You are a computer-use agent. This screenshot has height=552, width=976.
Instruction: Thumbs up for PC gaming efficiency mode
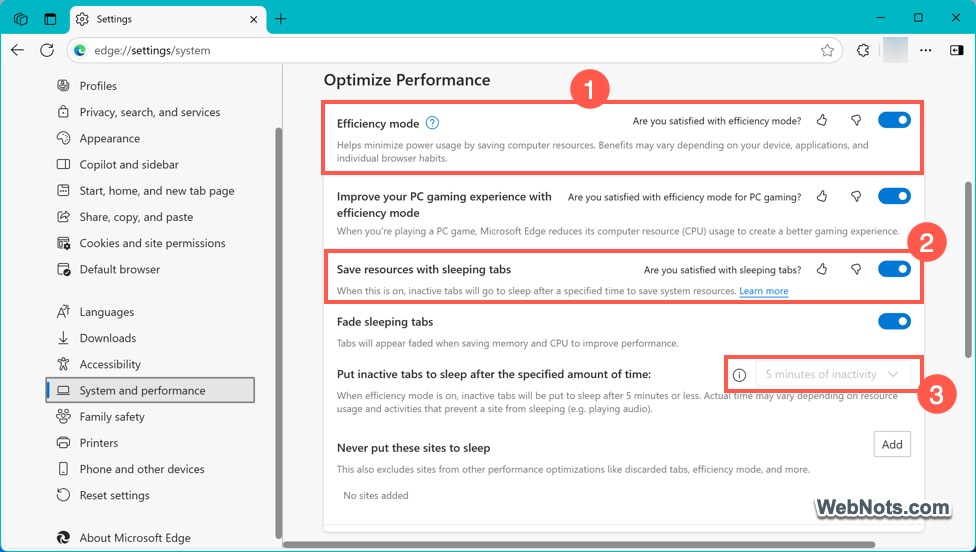pyautogui.click(x=822, y=197)
